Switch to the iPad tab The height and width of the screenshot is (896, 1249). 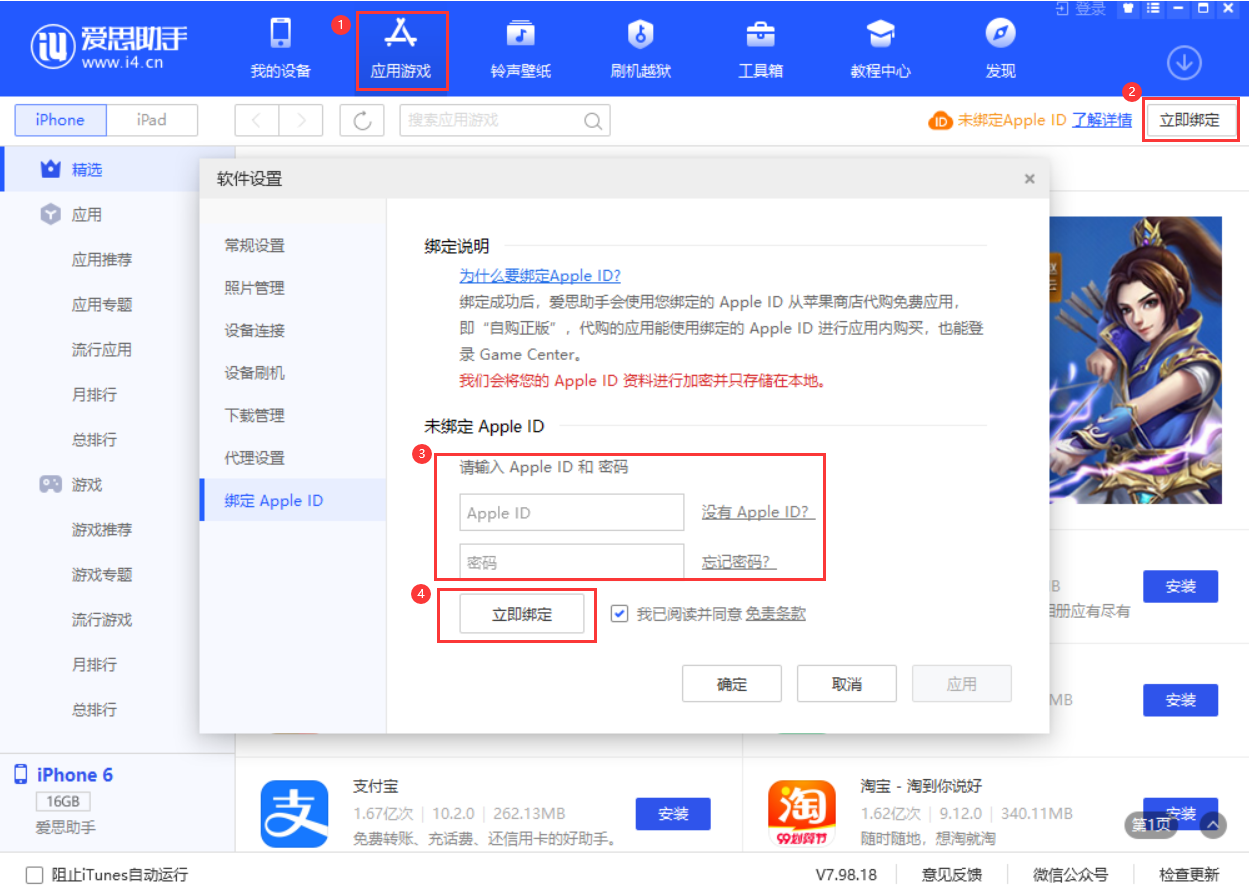point(152,119)
